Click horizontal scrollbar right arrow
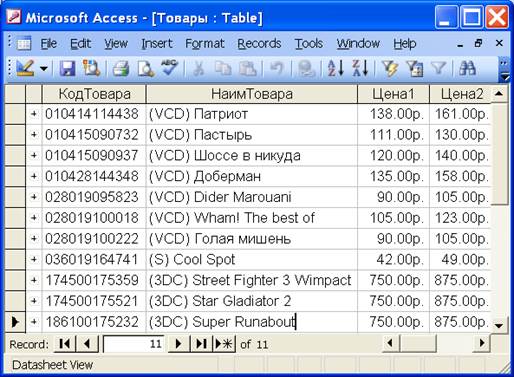Screen dimensions: 514x377 (482, 343)
